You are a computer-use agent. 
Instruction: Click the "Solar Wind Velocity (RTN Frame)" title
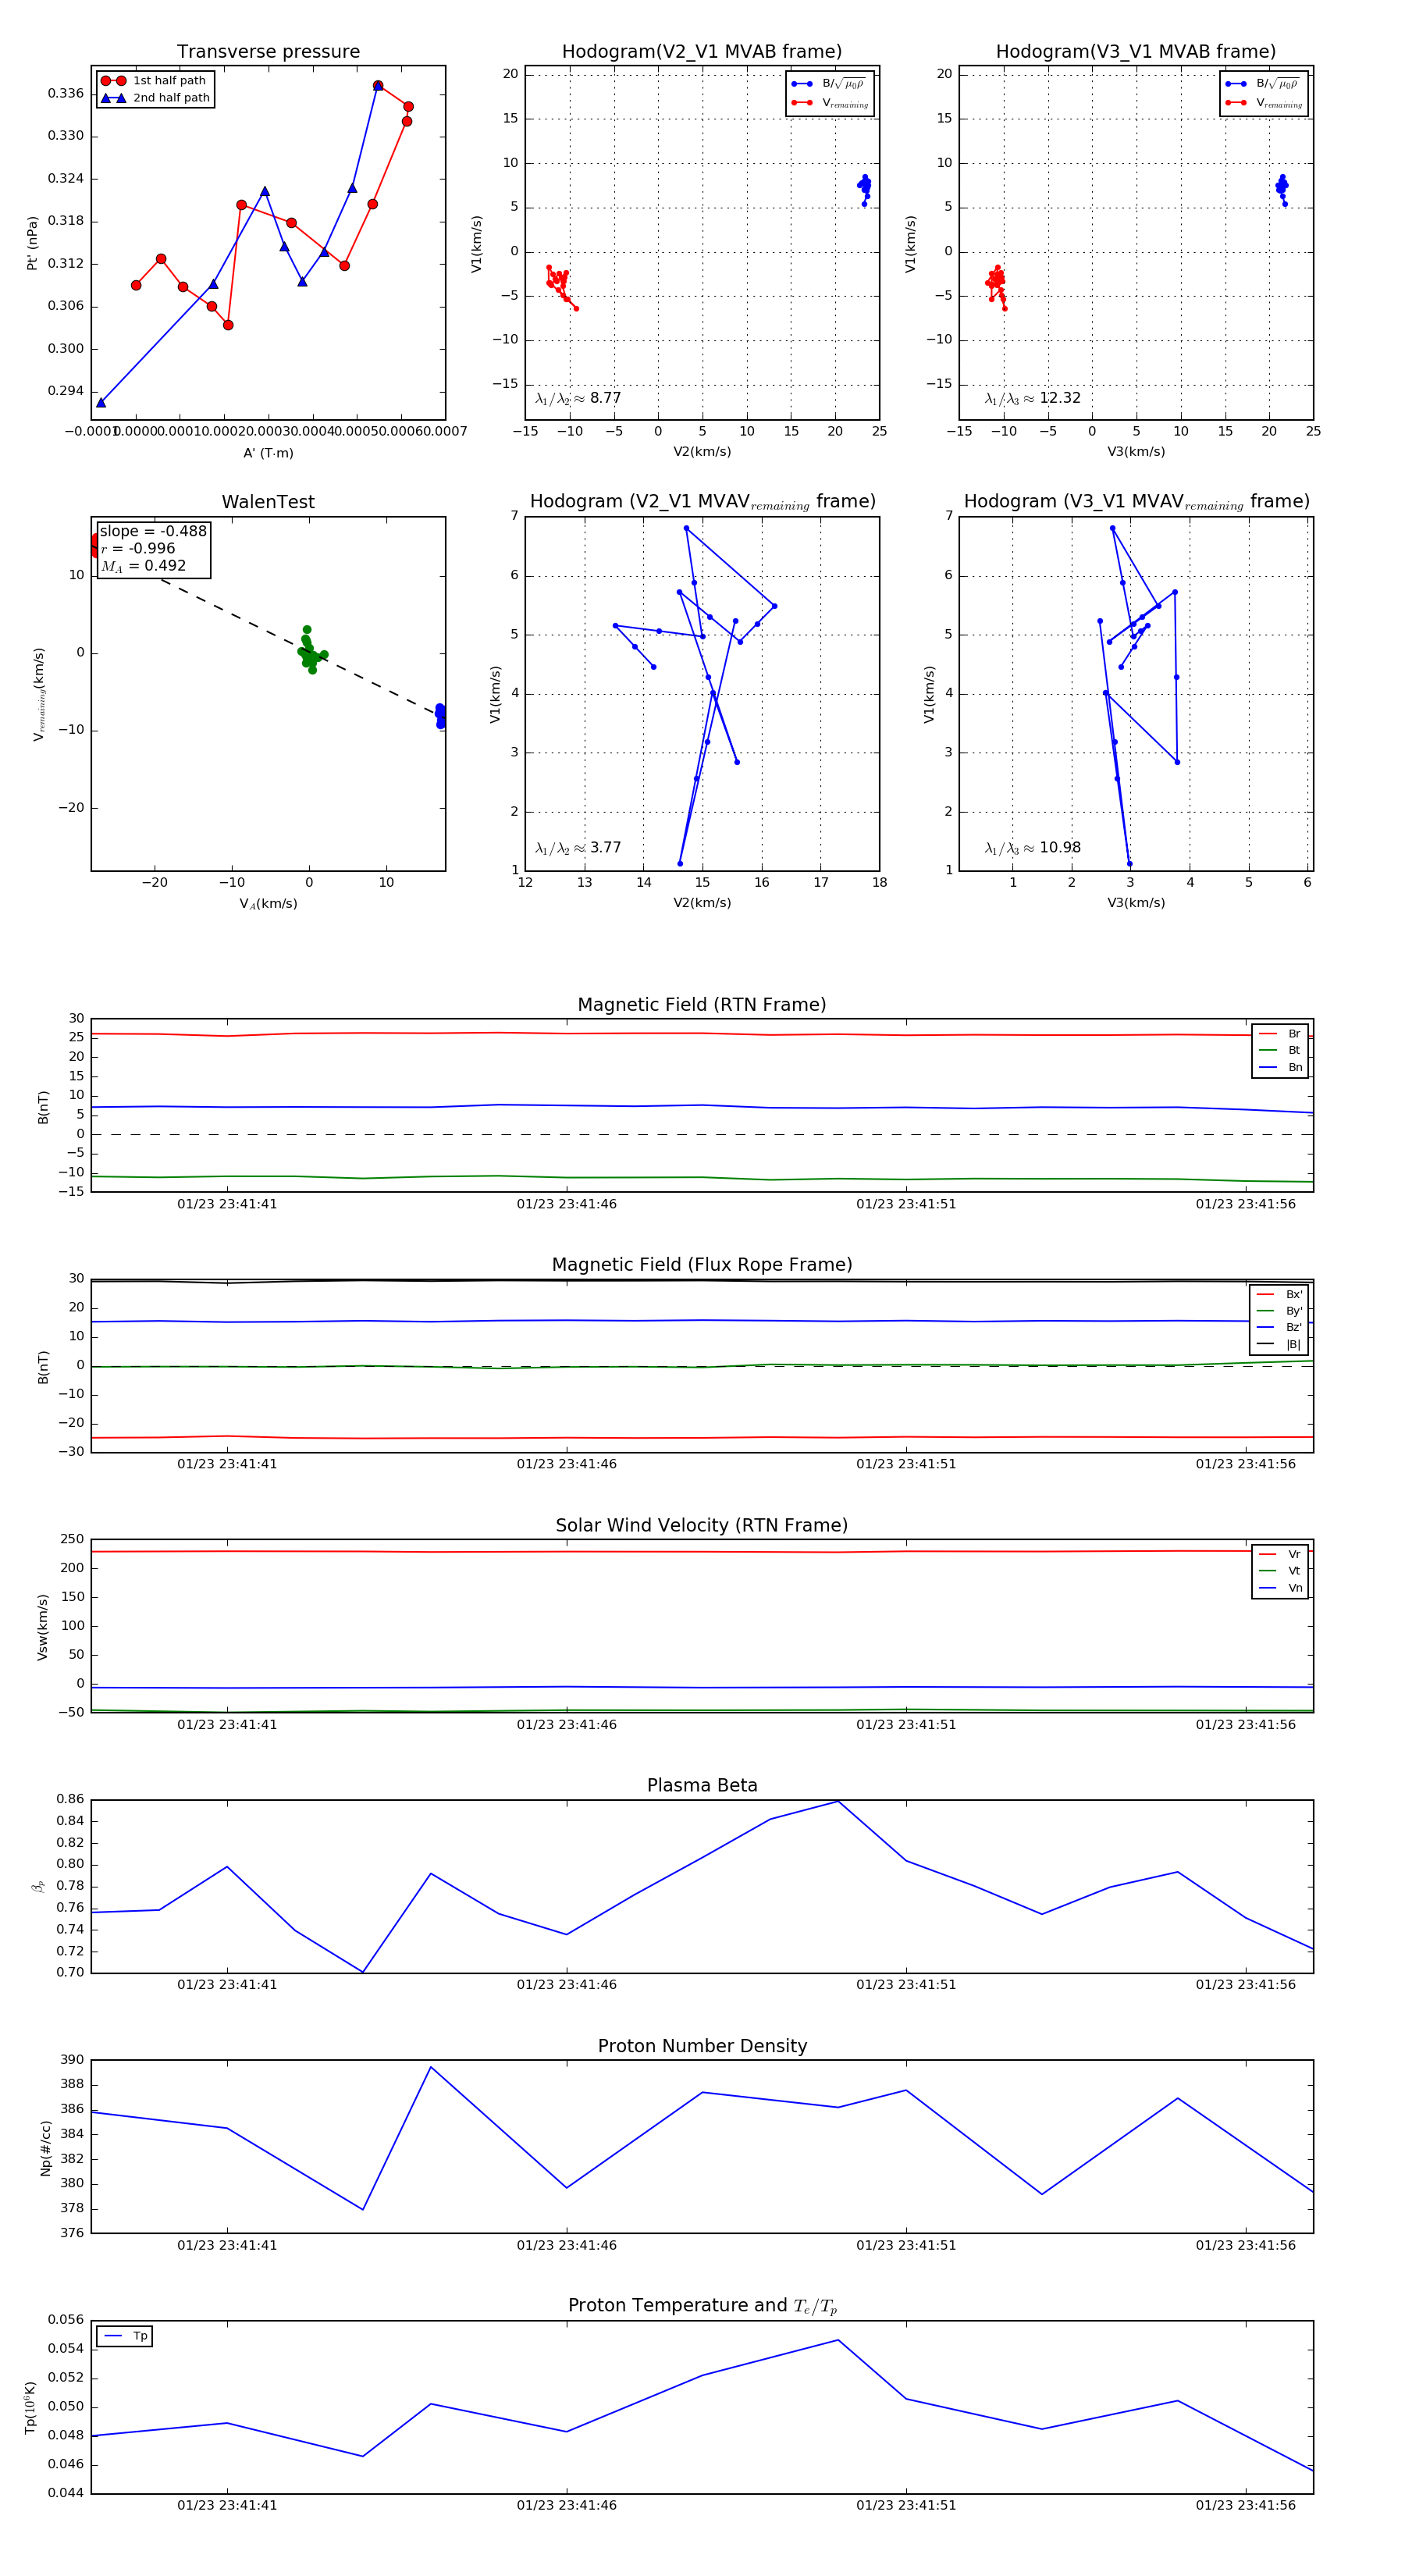tap(702, 1525)
